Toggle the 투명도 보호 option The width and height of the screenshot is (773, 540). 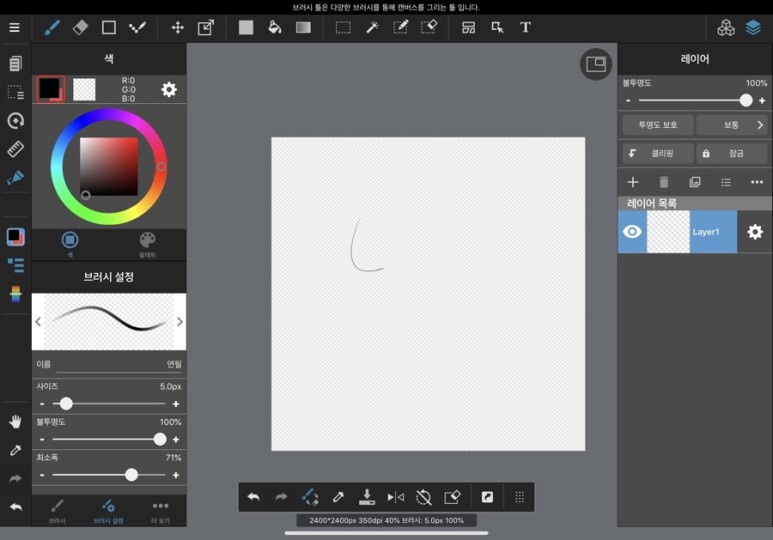point(658,125)
